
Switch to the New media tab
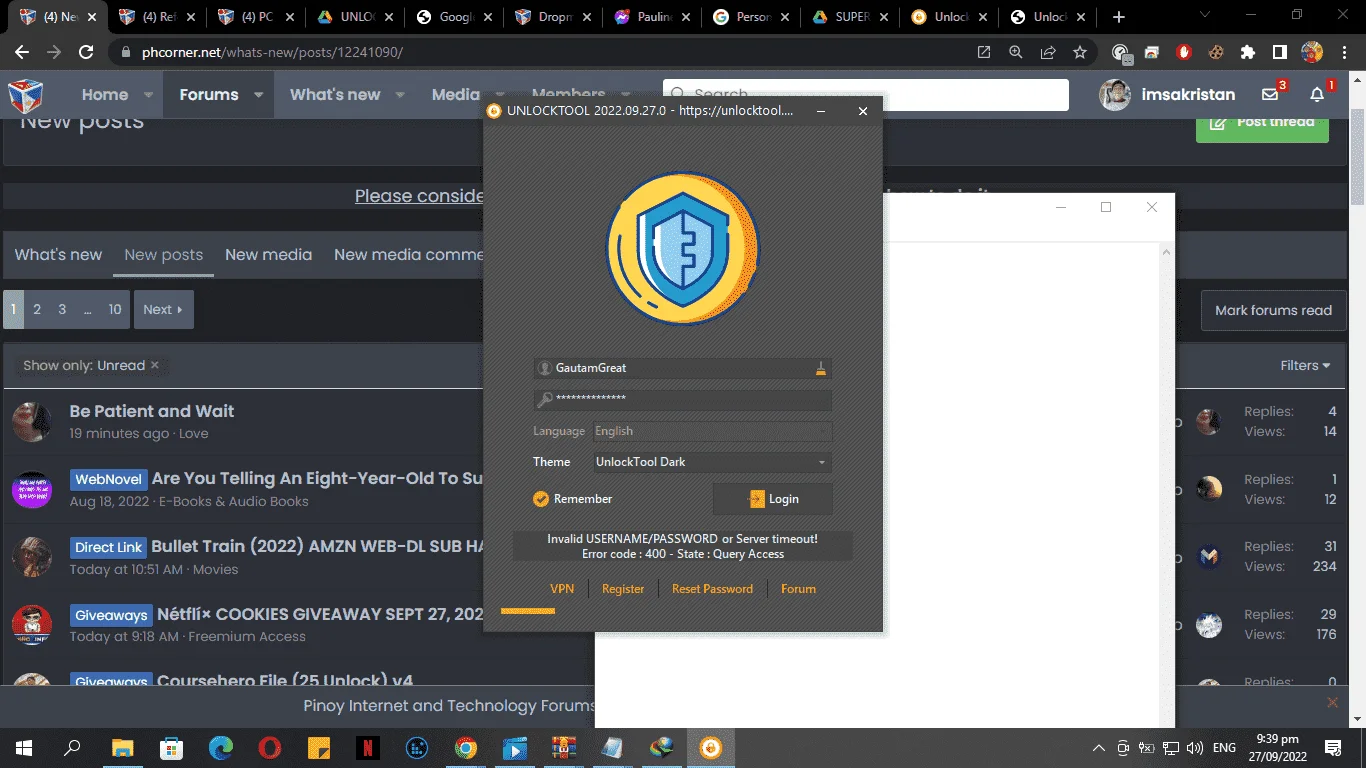pyautogui.click(x=268, y=255)
